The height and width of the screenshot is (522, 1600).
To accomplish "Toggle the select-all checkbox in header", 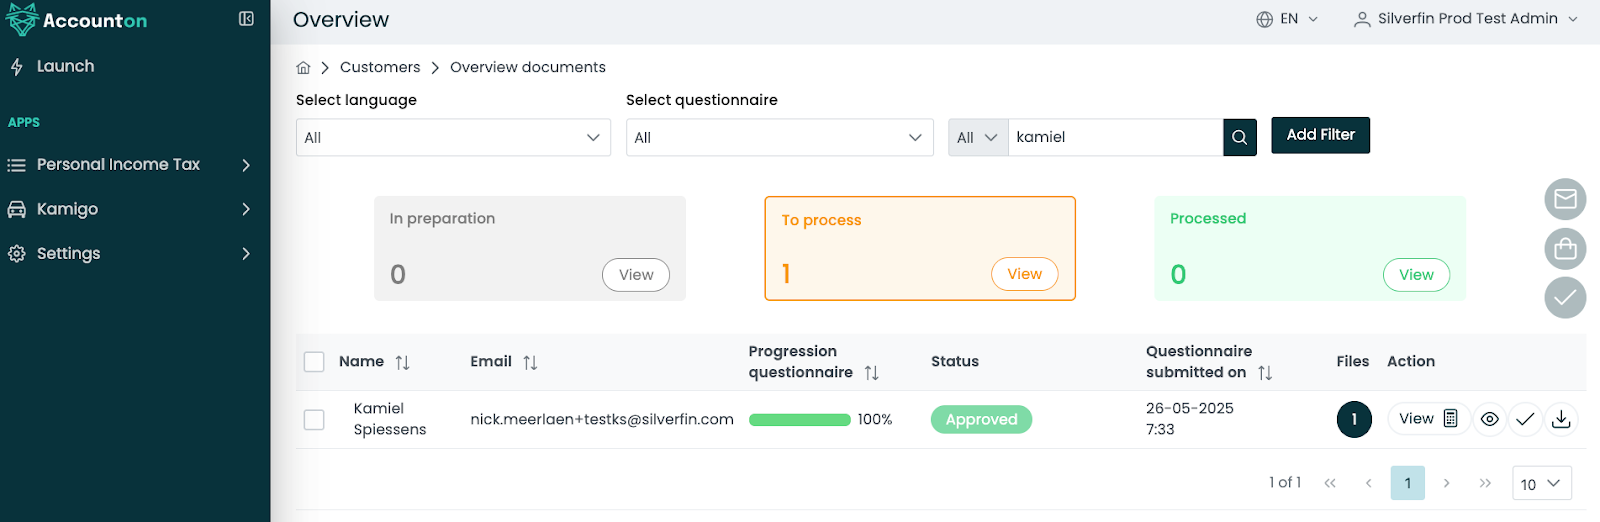I will coord(314,362).
